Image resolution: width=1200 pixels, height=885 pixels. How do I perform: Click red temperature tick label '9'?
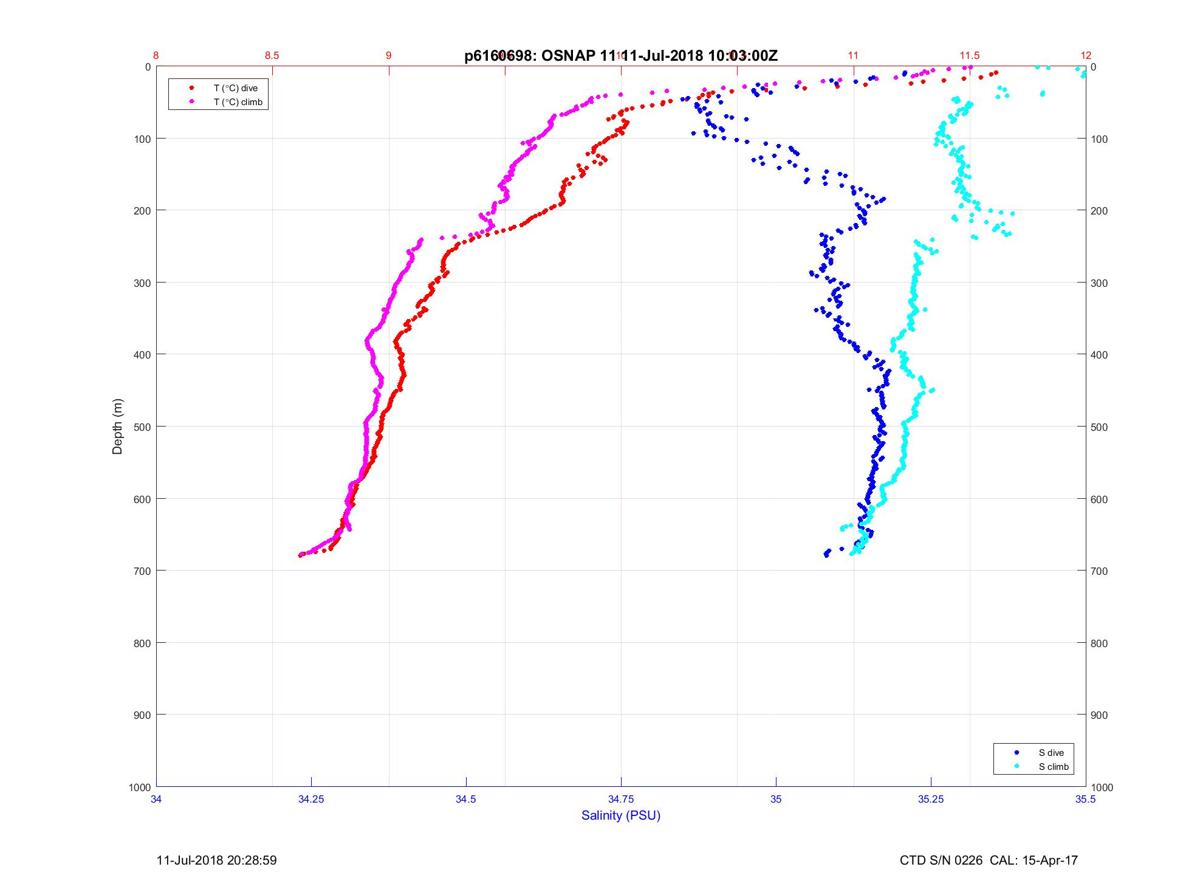(389, 55)
